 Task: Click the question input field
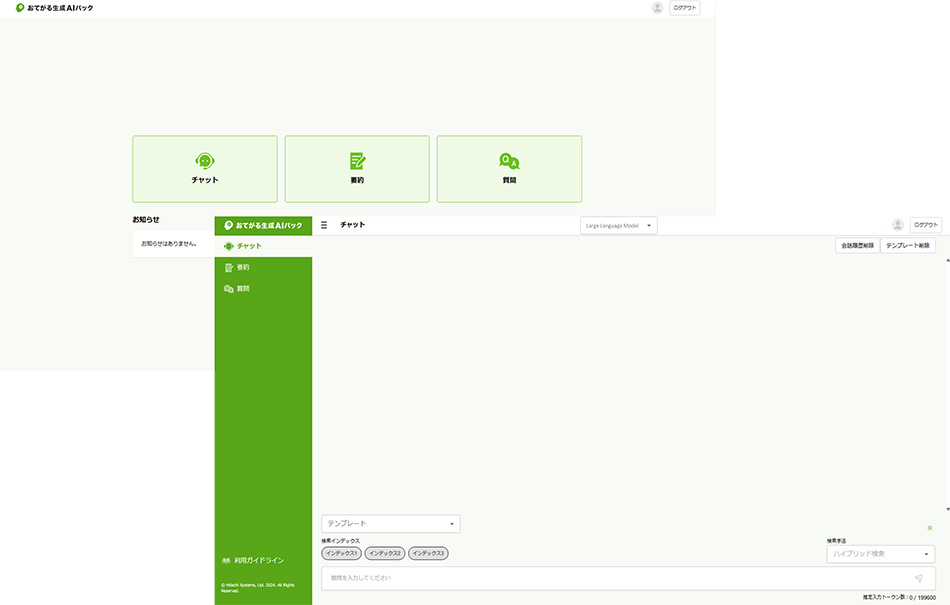[628, 578]
